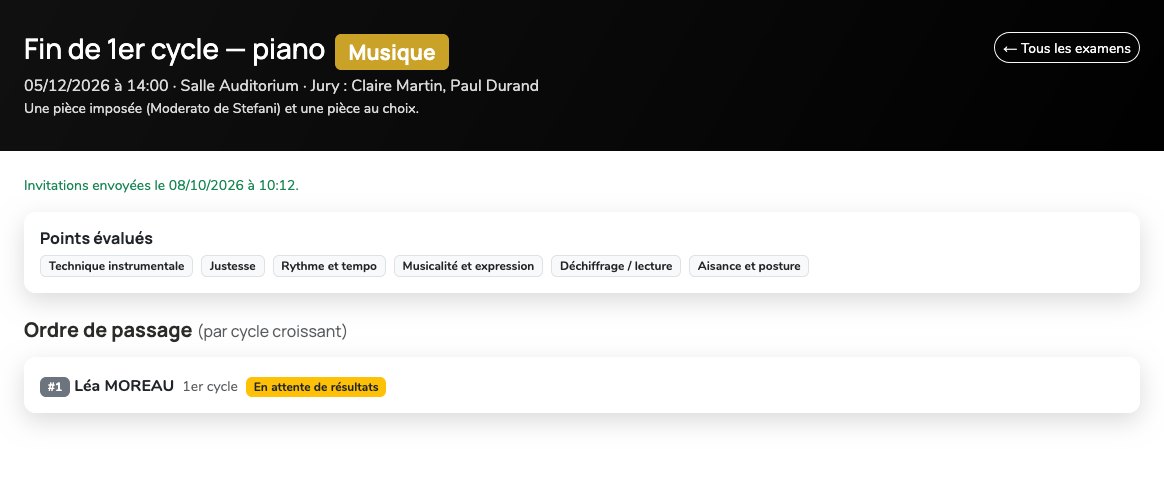Click the exam date and jury line
The height and width of the screenshot is (493, 1164).
coord(281,85)
